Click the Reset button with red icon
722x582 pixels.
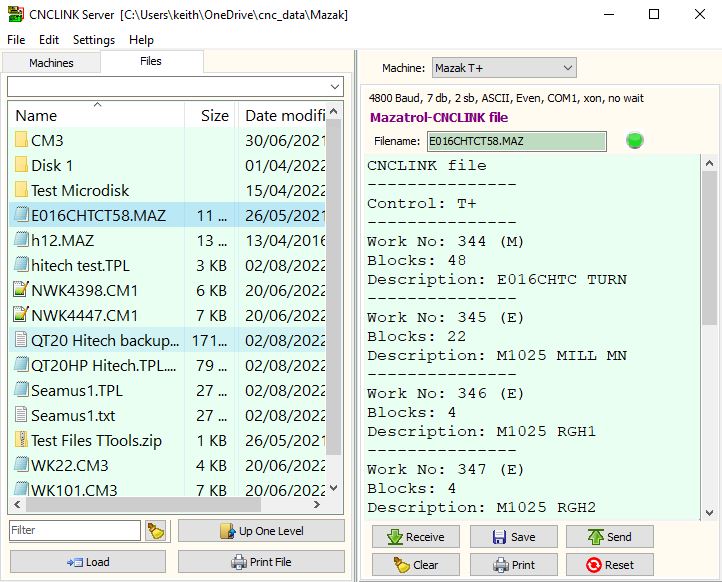coord(609,564)
